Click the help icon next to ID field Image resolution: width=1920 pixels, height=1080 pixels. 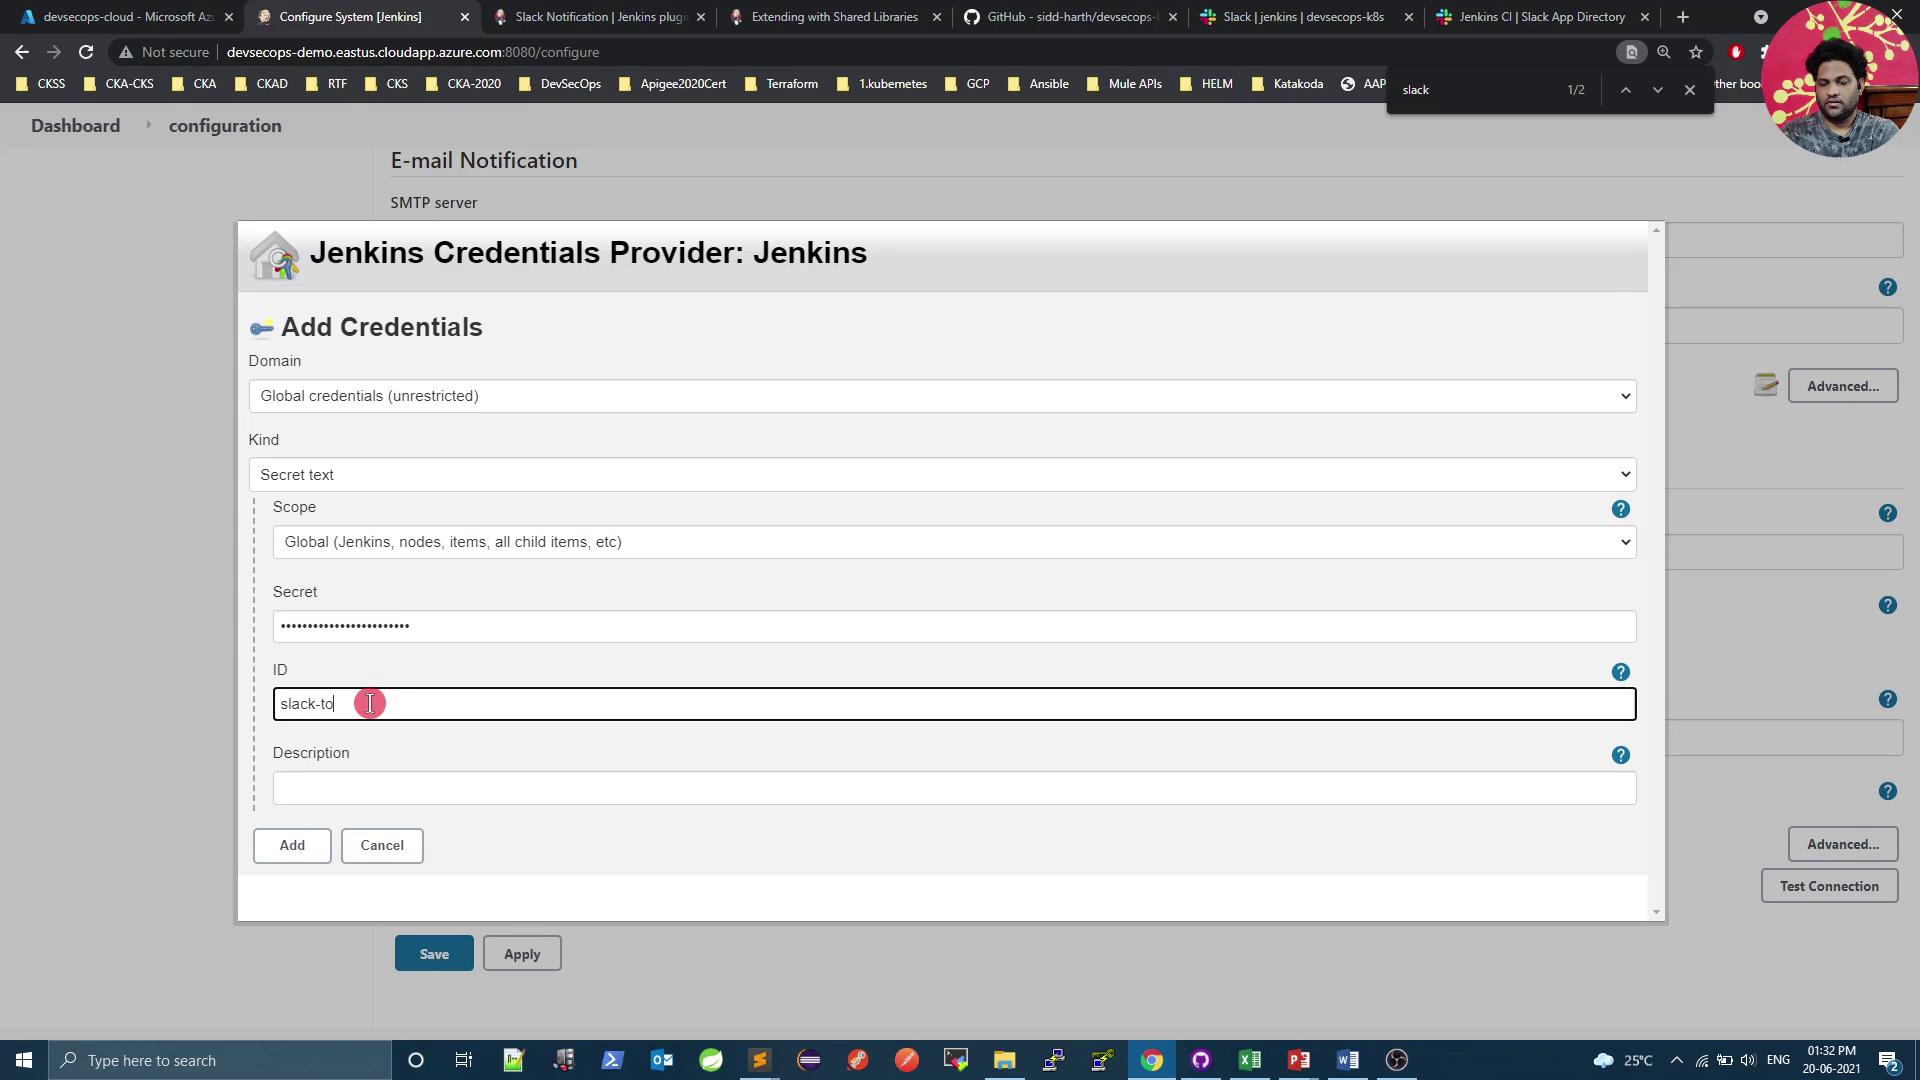(1620, 673)
